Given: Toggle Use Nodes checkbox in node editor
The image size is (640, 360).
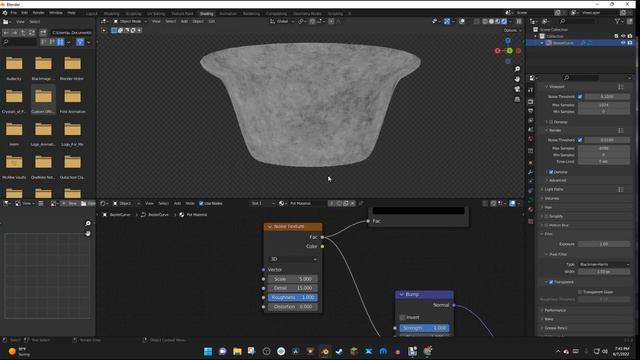Looking at the screenshot, I should (201, 203).
